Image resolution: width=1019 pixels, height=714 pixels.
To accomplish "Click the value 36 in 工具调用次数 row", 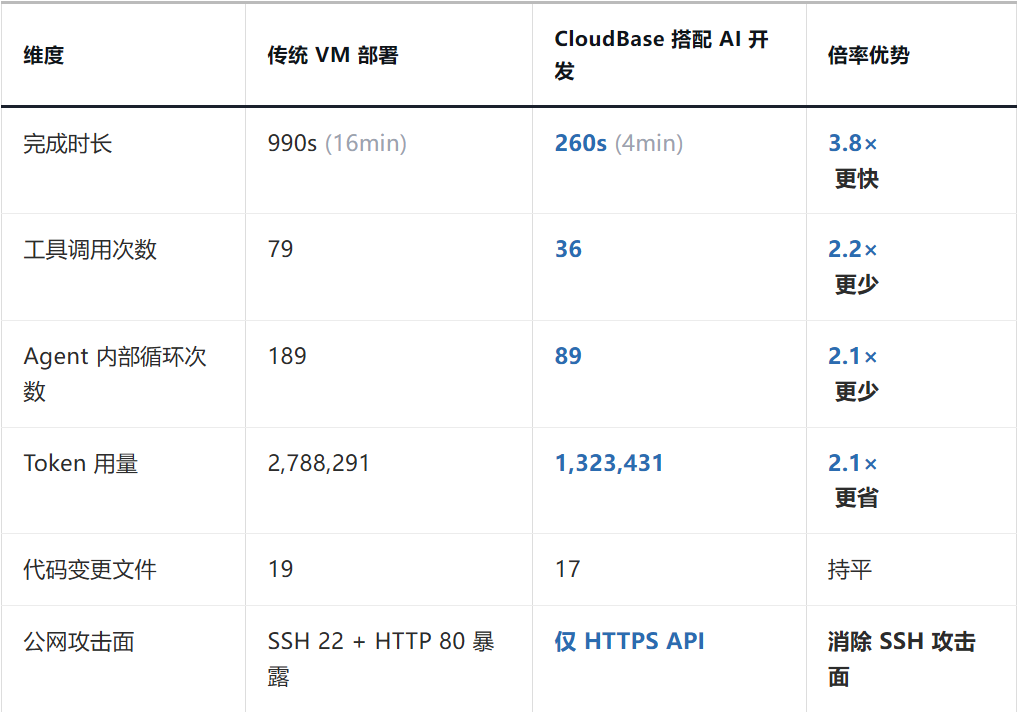I will point(568,249).
